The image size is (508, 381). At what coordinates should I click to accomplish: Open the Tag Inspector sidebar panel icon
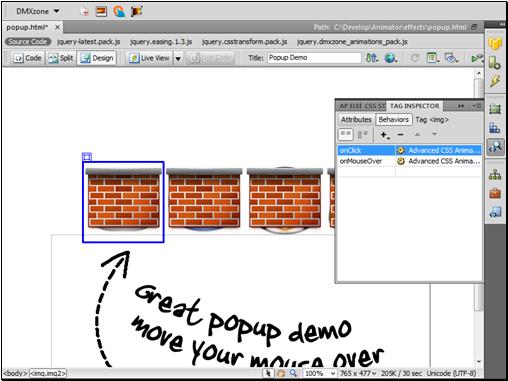495,147
